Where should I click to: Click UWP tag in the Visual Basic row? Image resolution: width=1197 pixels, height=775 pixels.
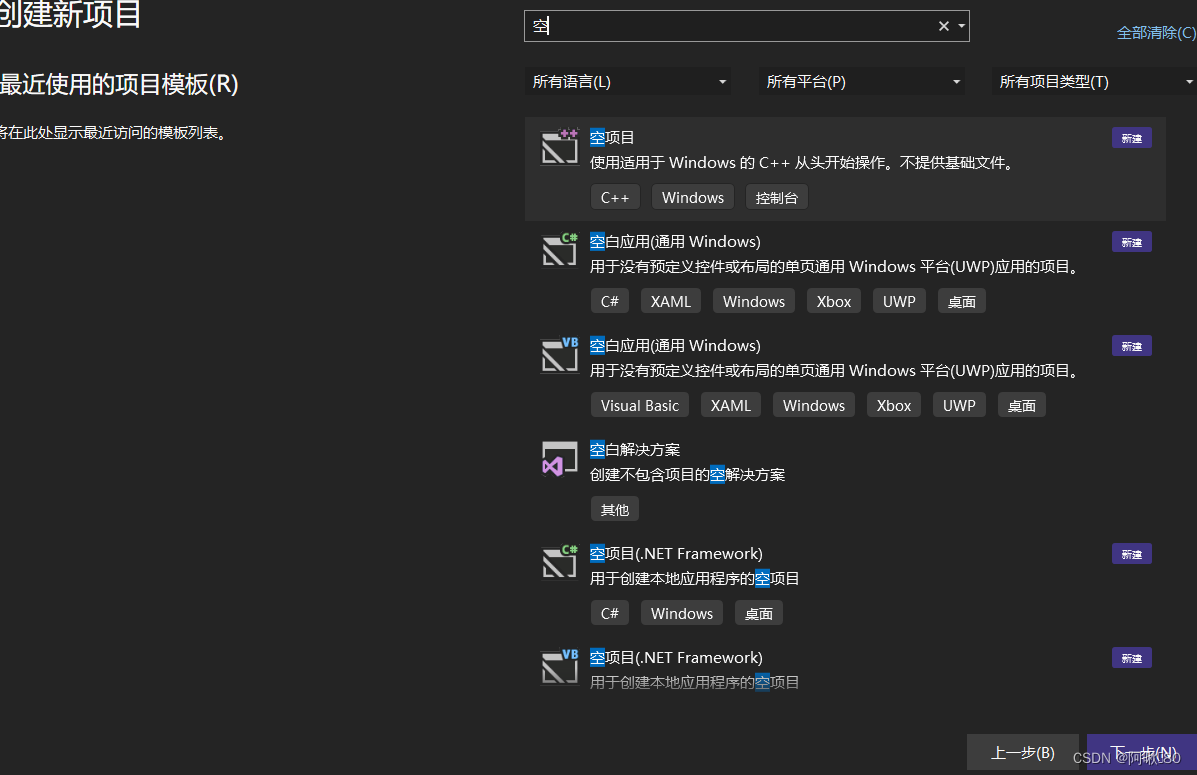pos(959,405)
